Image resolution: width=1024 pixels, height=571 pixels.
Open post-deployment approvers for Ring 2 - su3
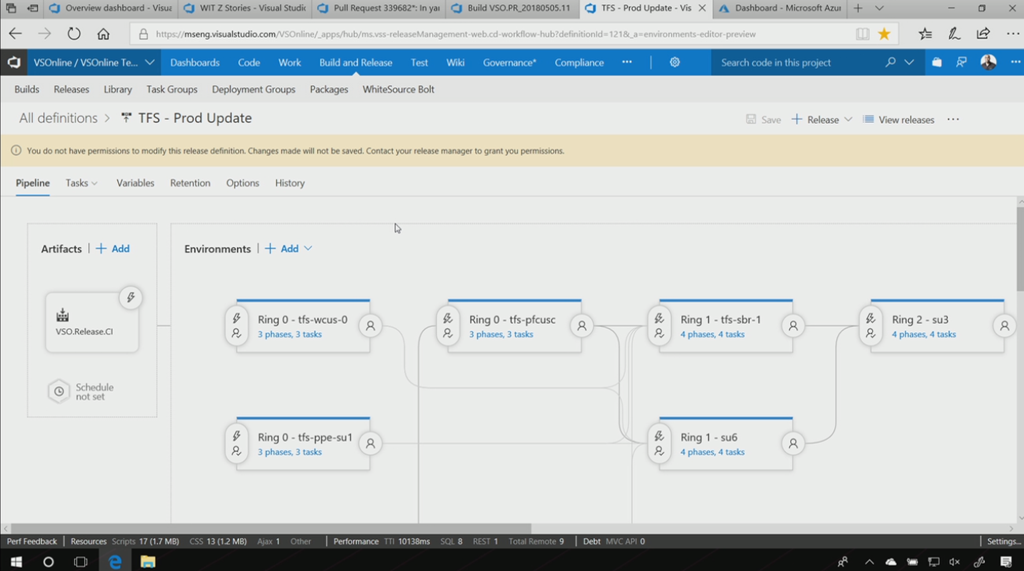[1004, 325]
